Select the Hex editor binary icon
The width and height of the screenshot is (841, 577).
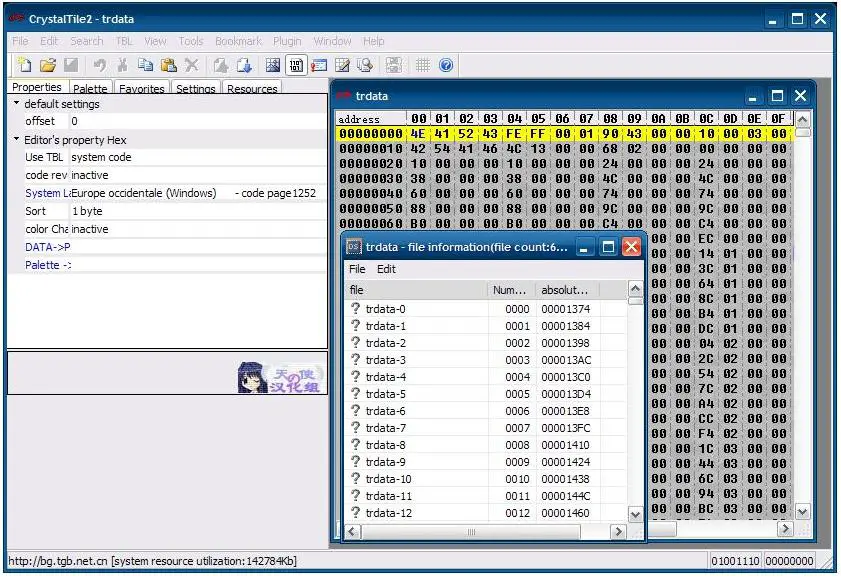[296, 65]
